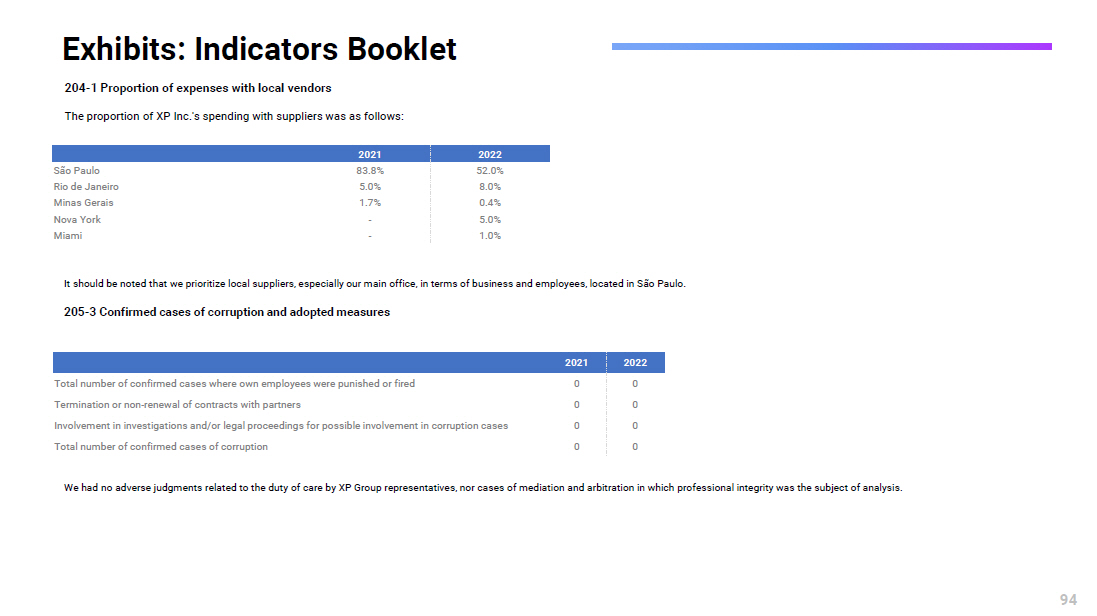This screenshot has width=1097, height=616.
Task: Click the 2021 header in the corruption table
Action: [x=576, y=363]
